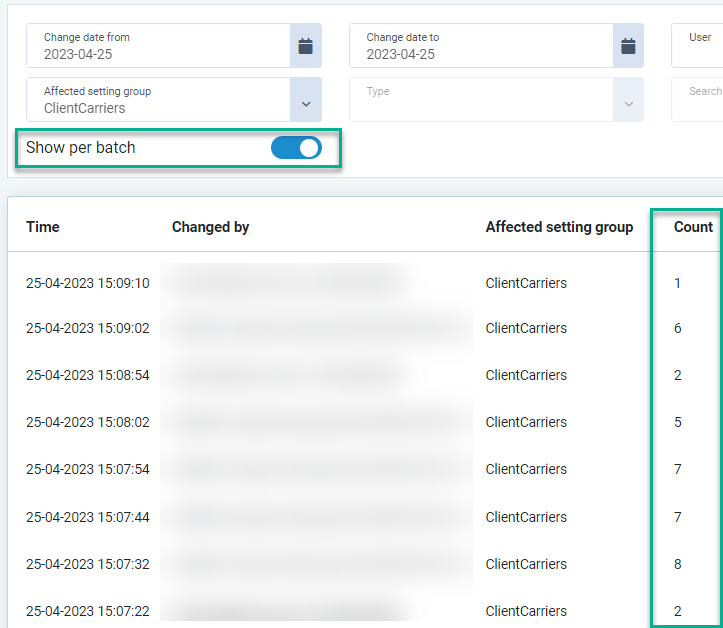This screenshot has width=723, height=628.
Task: Sort by Affected setting group column header
Action: [x=559, y=227]
